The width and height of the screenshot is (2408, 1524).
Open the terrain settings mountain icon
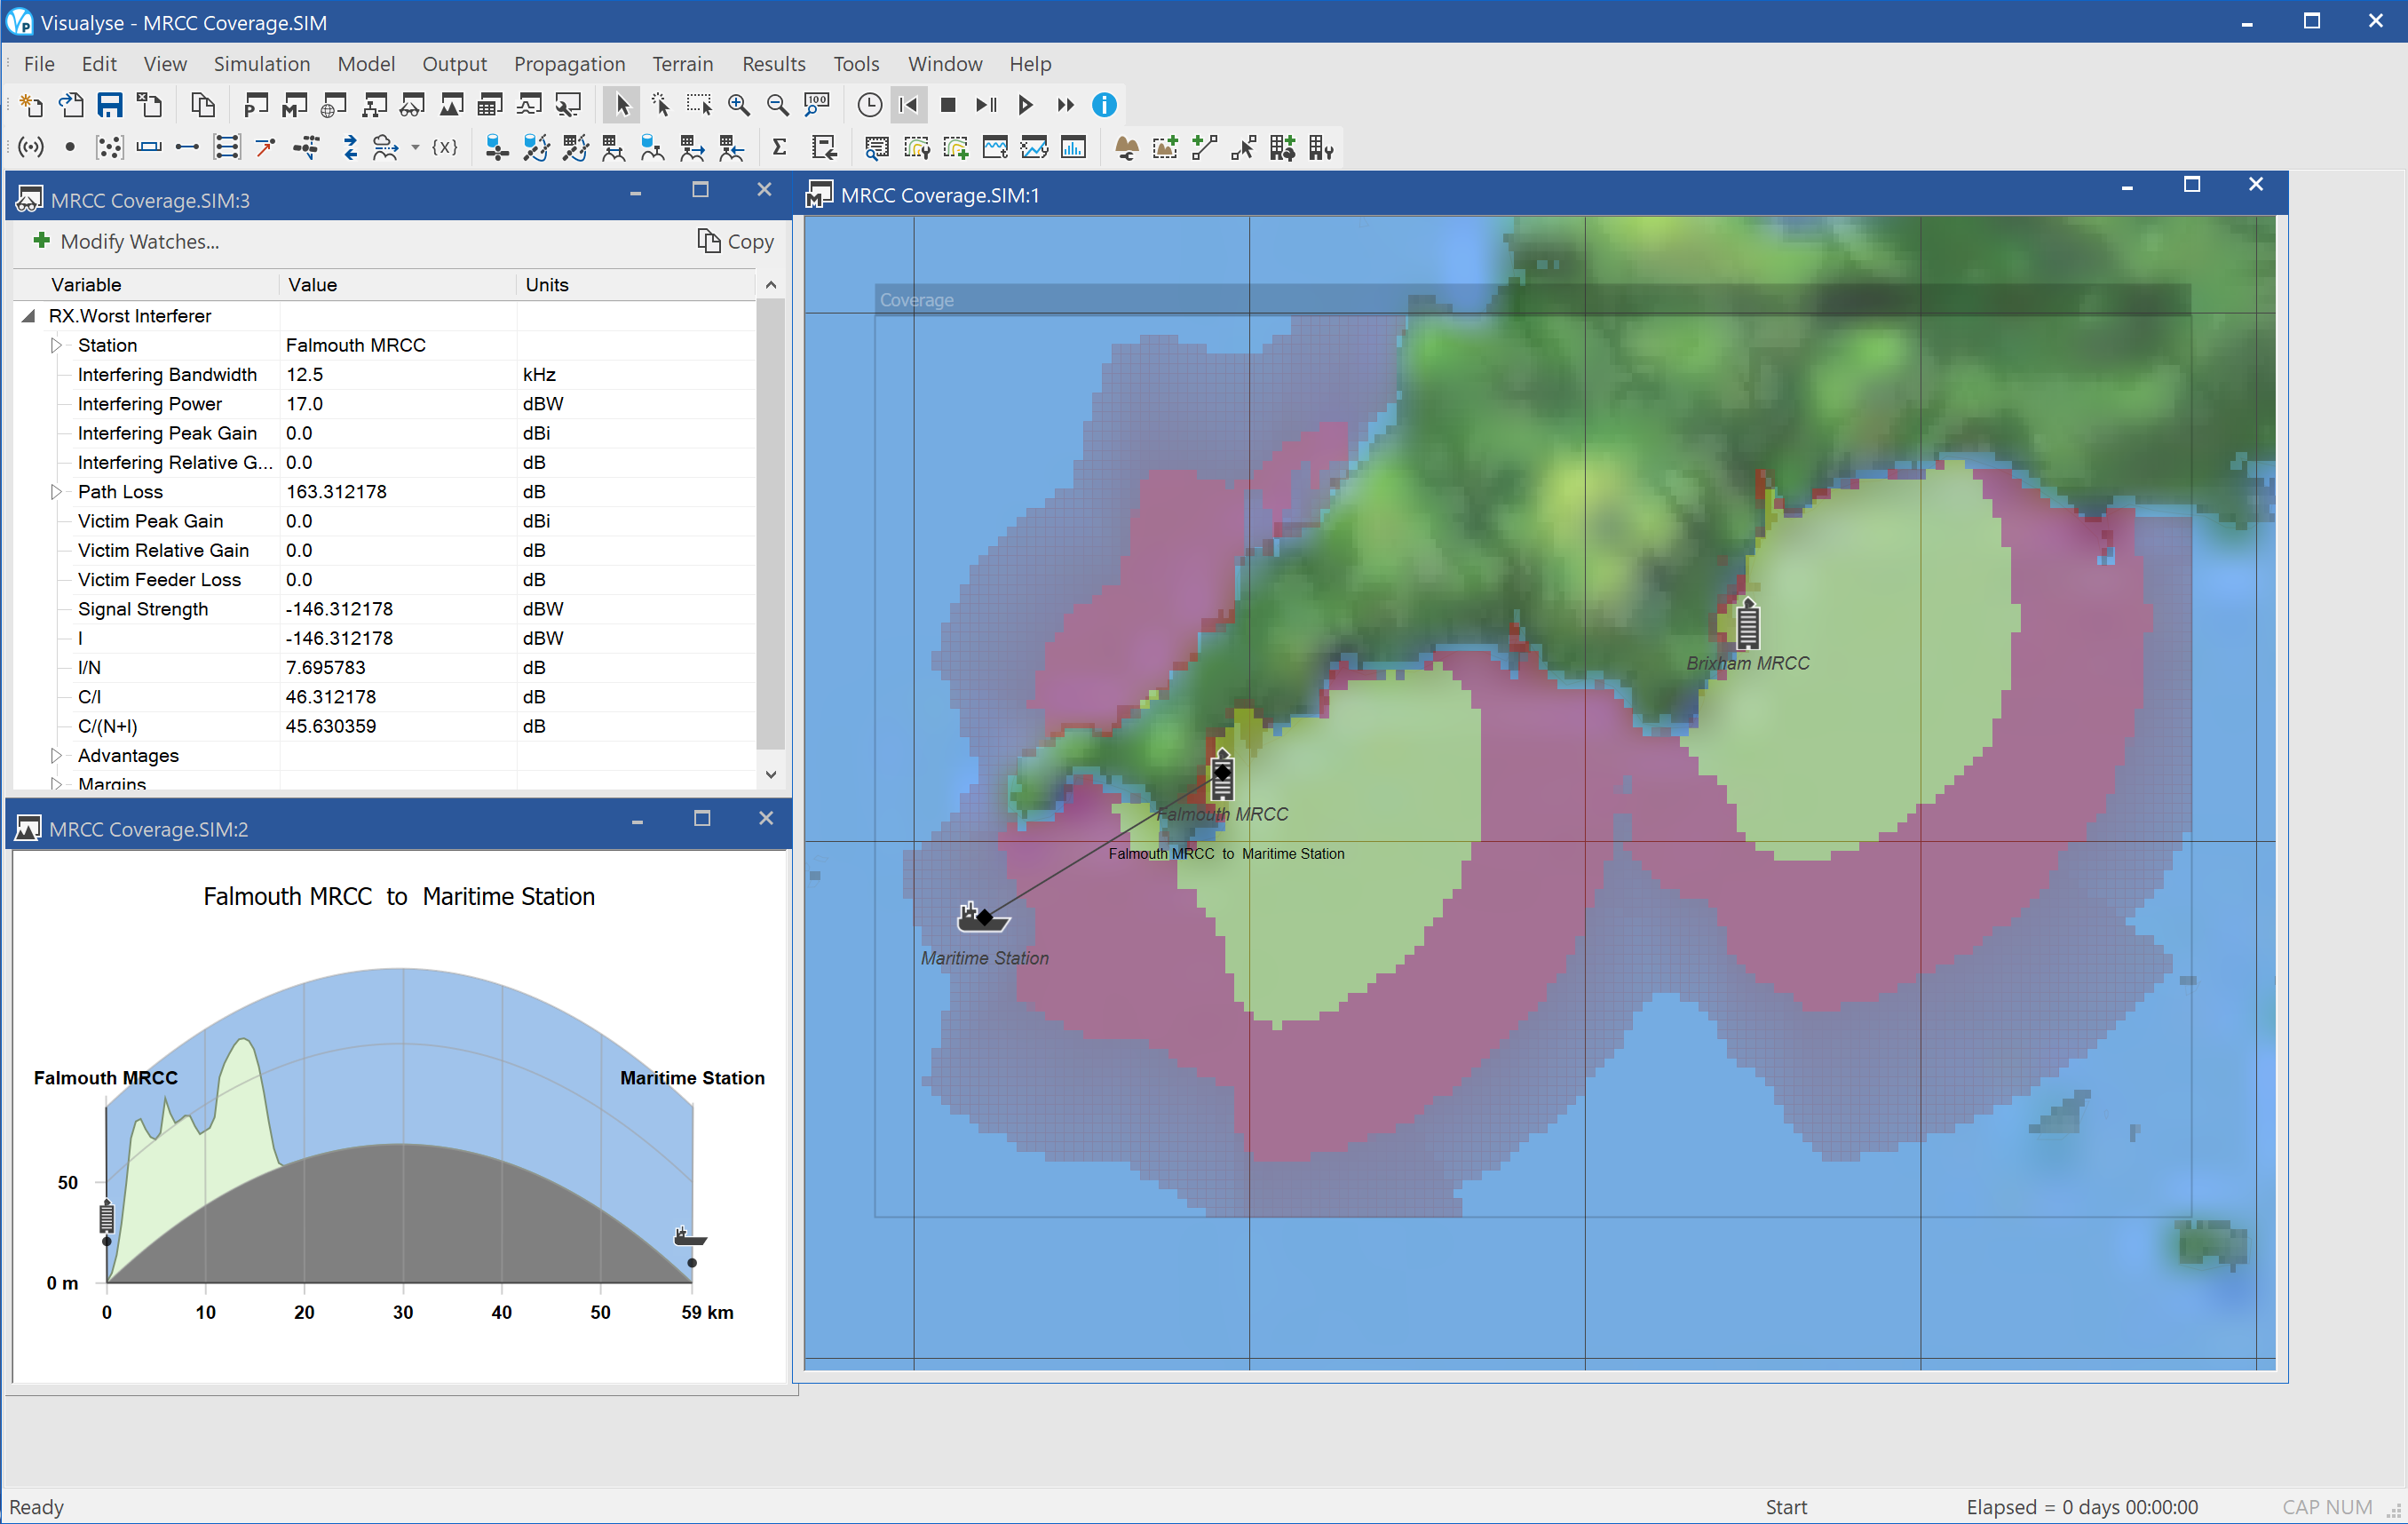(x=1126, y=148)
